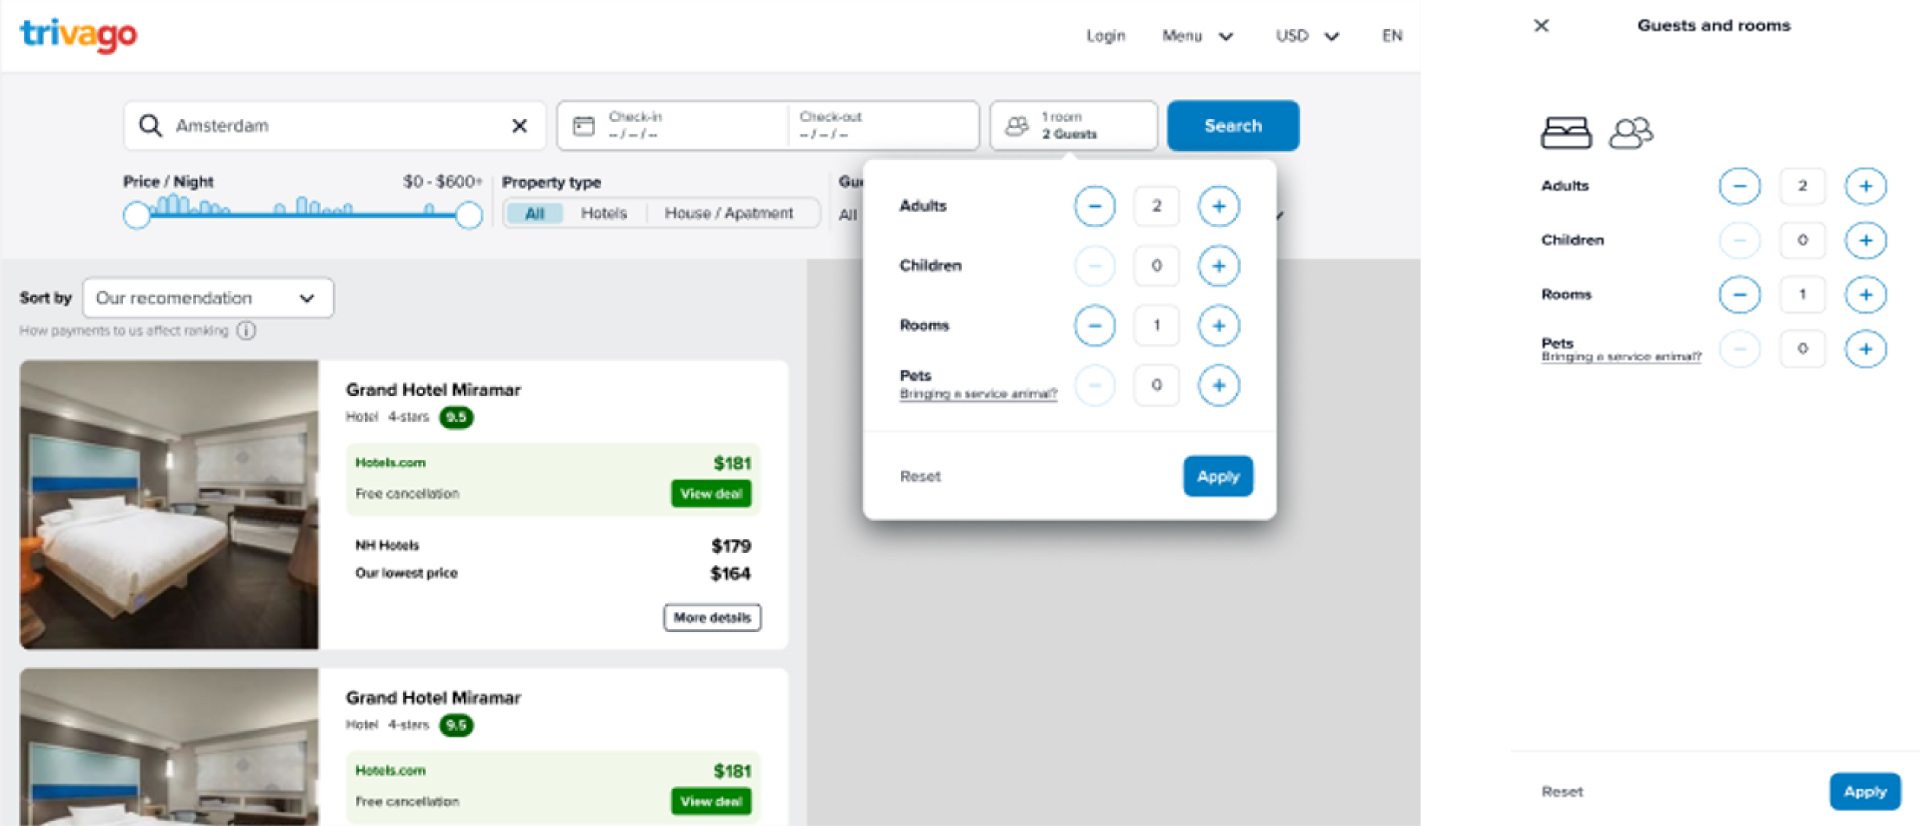Click the 9.5 rating badge on first hotel
The image size is (1920, 826).
(x=456, y=417)
